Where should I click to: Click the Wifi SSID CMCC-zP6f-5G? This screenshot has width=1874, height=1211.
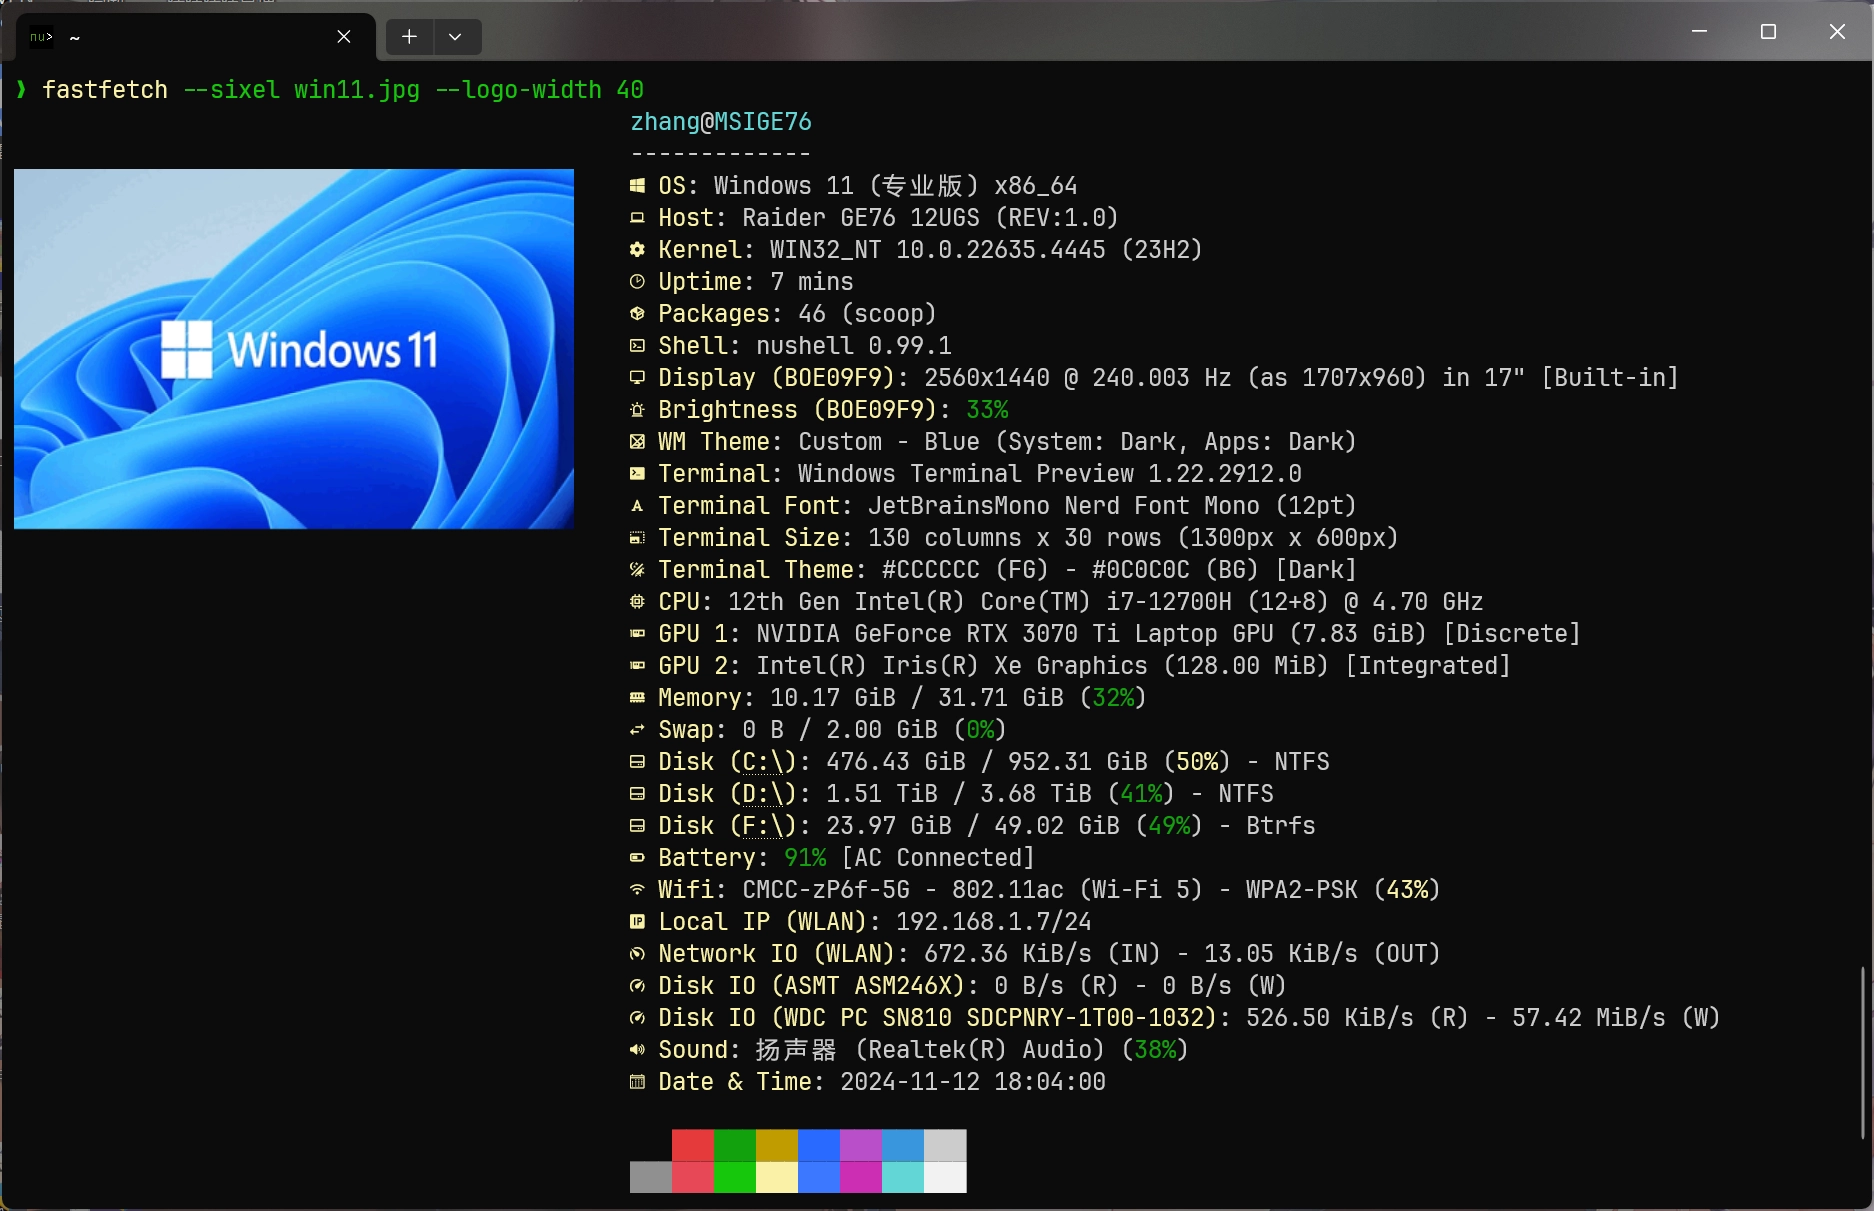(826, 890)
